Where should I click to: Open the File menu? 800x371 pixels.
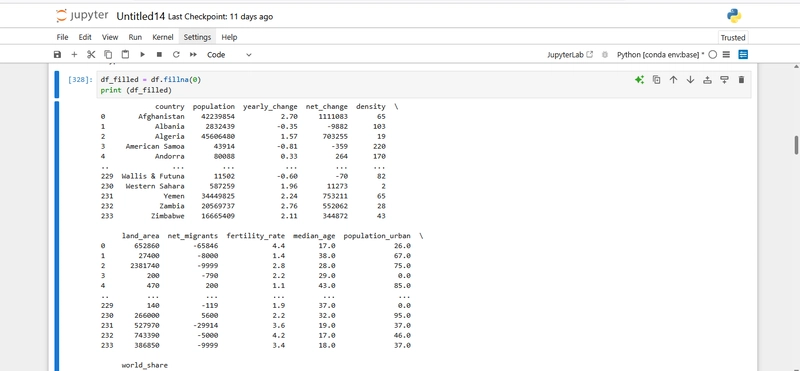tap(62, 37)
